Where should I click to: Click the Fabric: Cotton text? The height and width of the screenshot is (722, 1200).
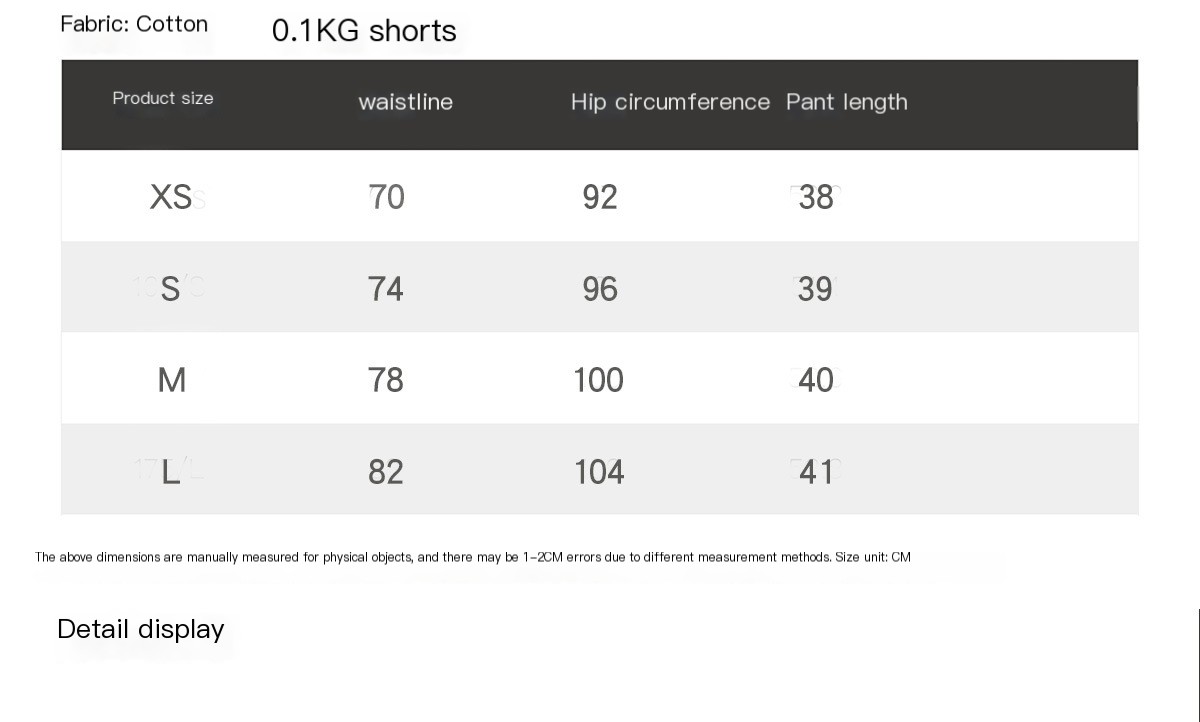pyautogui.click(x=134, y=24)
